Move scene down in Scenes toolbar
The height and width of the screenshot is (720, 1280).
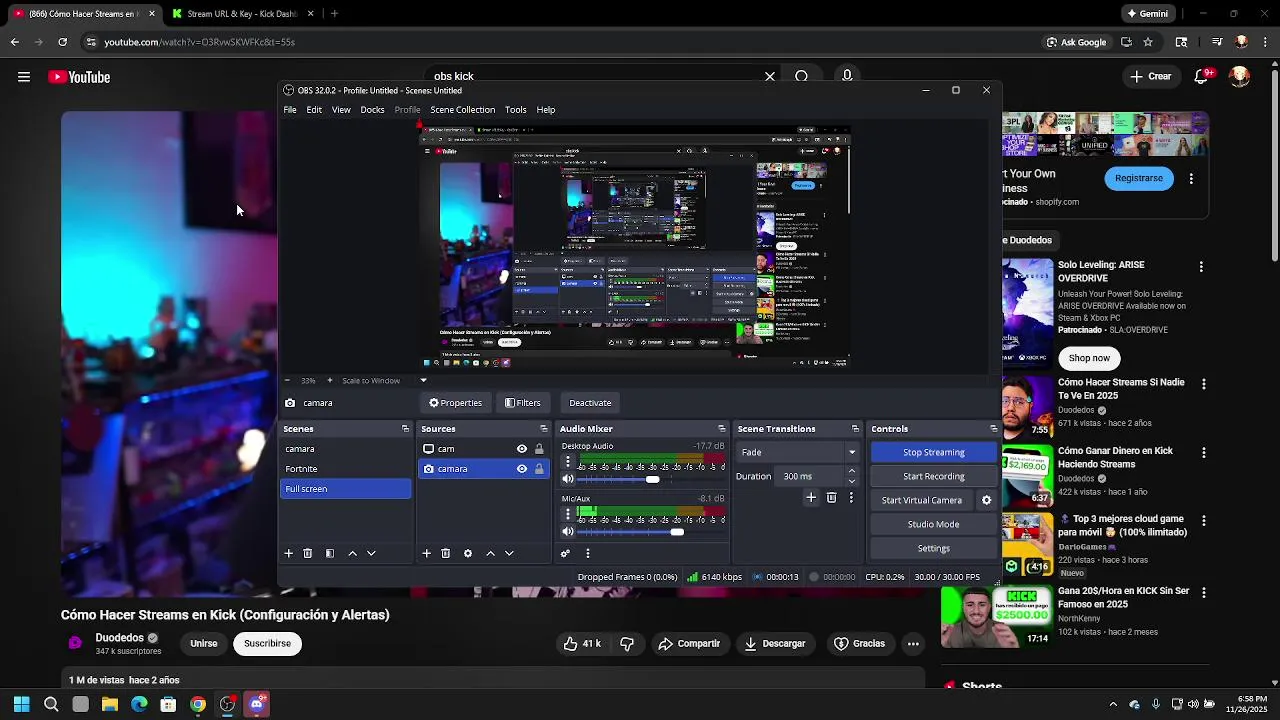[371, 553]
